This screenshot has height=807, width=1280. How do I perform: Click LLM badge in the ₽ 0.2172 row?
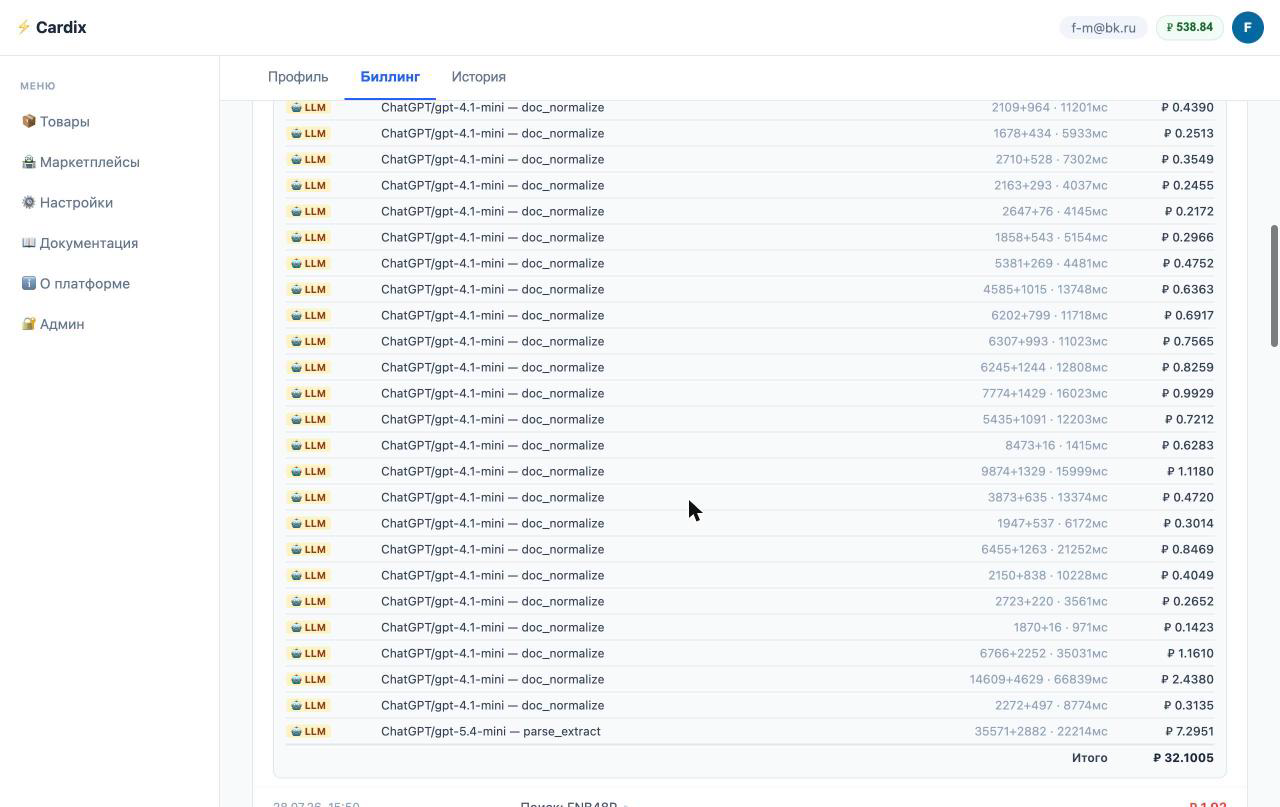[308, 211]
